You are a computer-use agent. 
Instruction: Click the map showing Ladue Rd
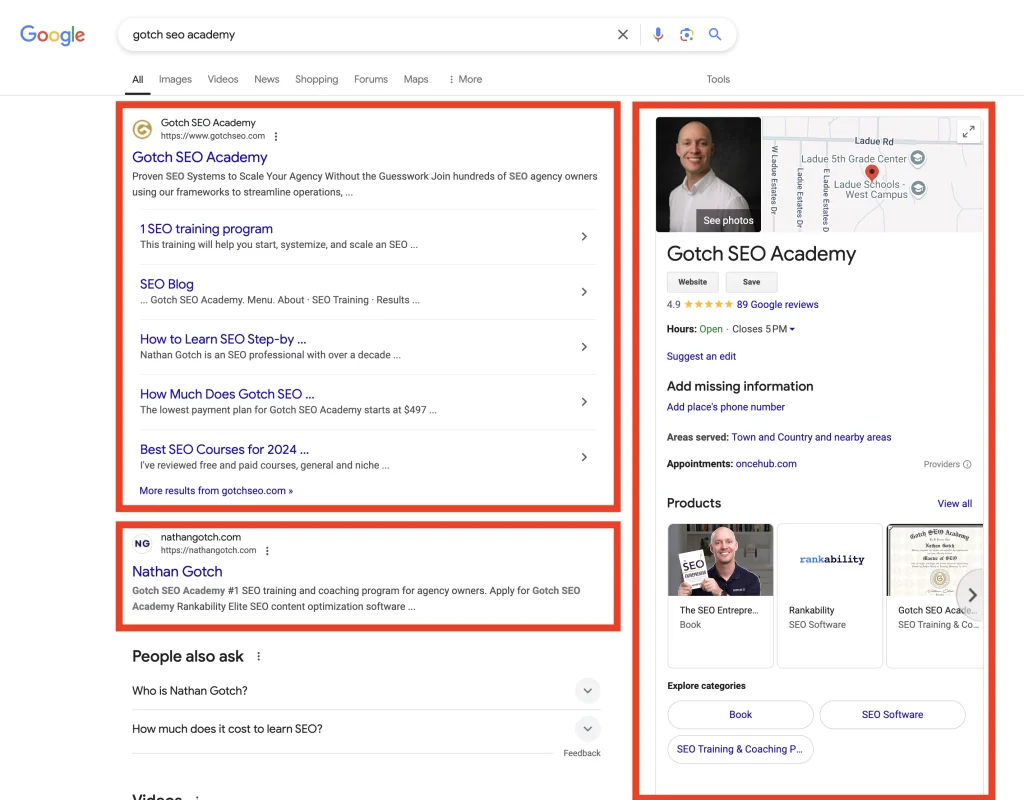pos(872,174)
